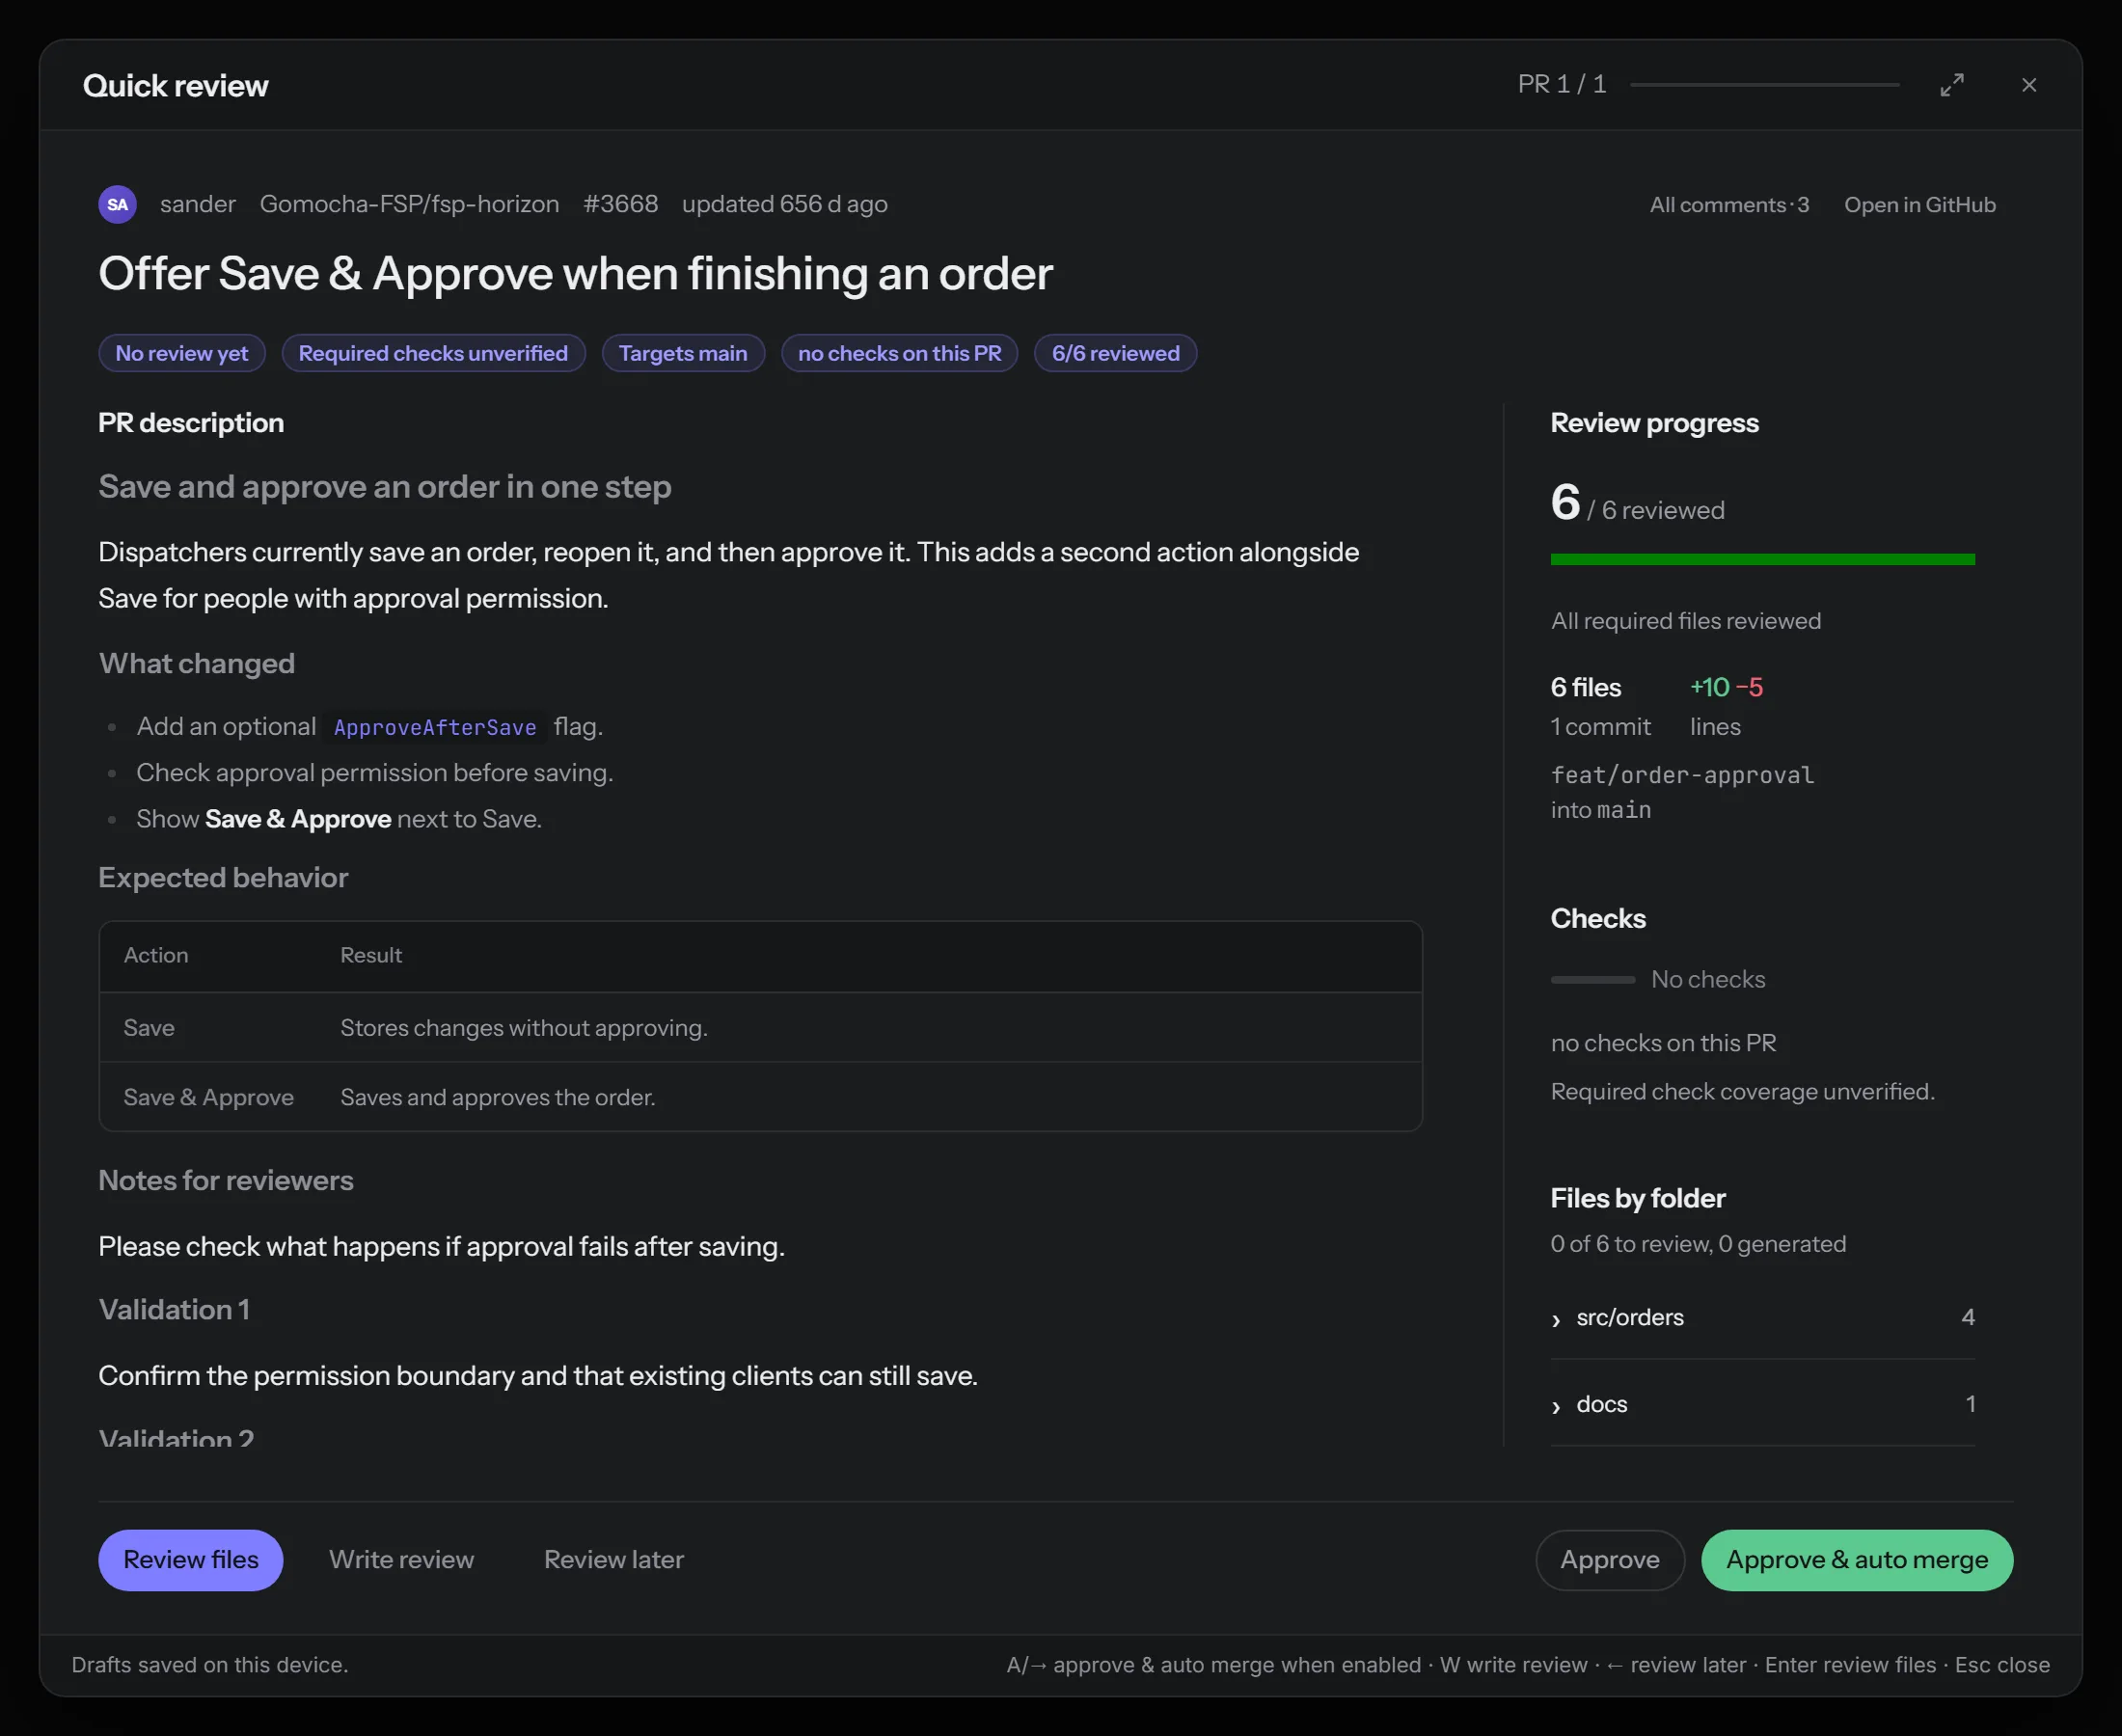Click the no checks on this PR badge
The image size is (2122, 1736).
pyautogui.click(x=899, y=353)
